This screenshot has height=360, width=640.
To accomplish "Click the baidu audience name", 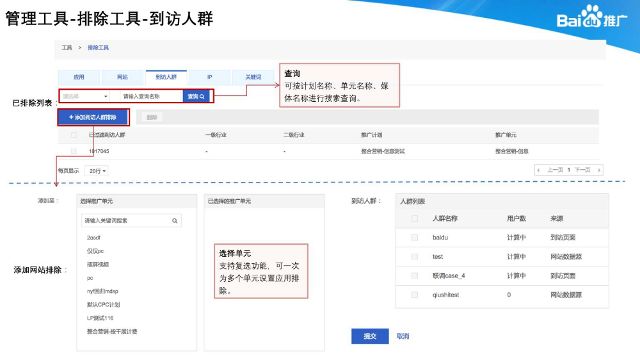I will pyautogui.click(x=440, y=238).
